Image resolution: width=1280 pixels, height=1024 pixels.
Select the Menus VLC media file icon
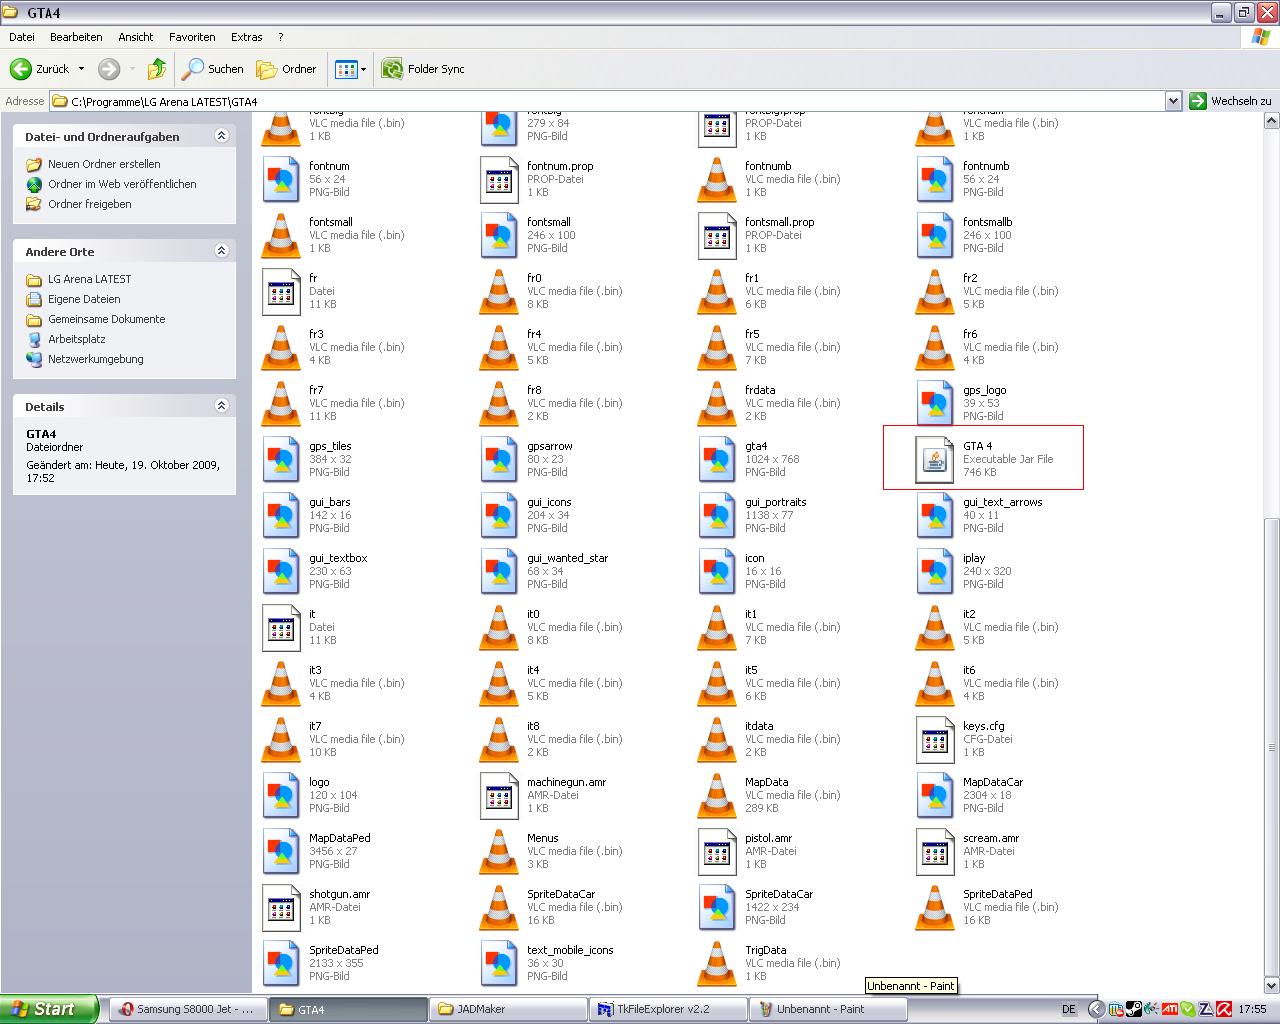coord(499,851)
